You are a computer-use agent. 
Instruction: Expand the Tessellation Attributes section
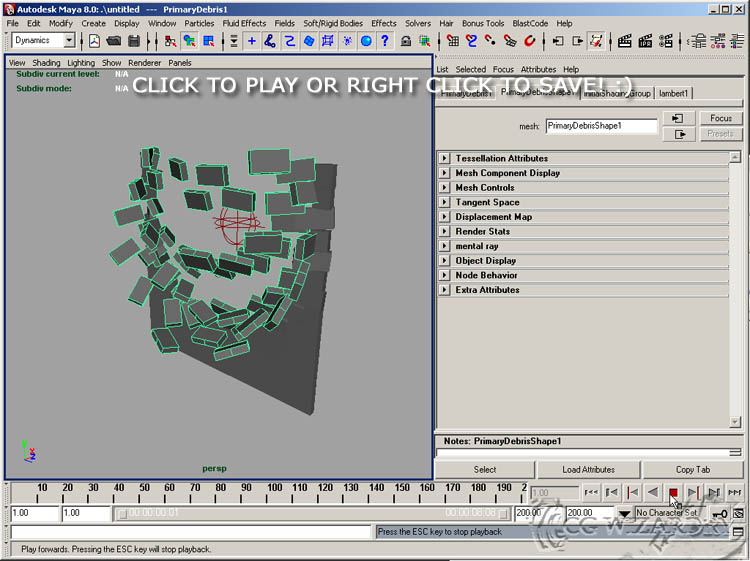pyautogui.click(x=444, y=158)
